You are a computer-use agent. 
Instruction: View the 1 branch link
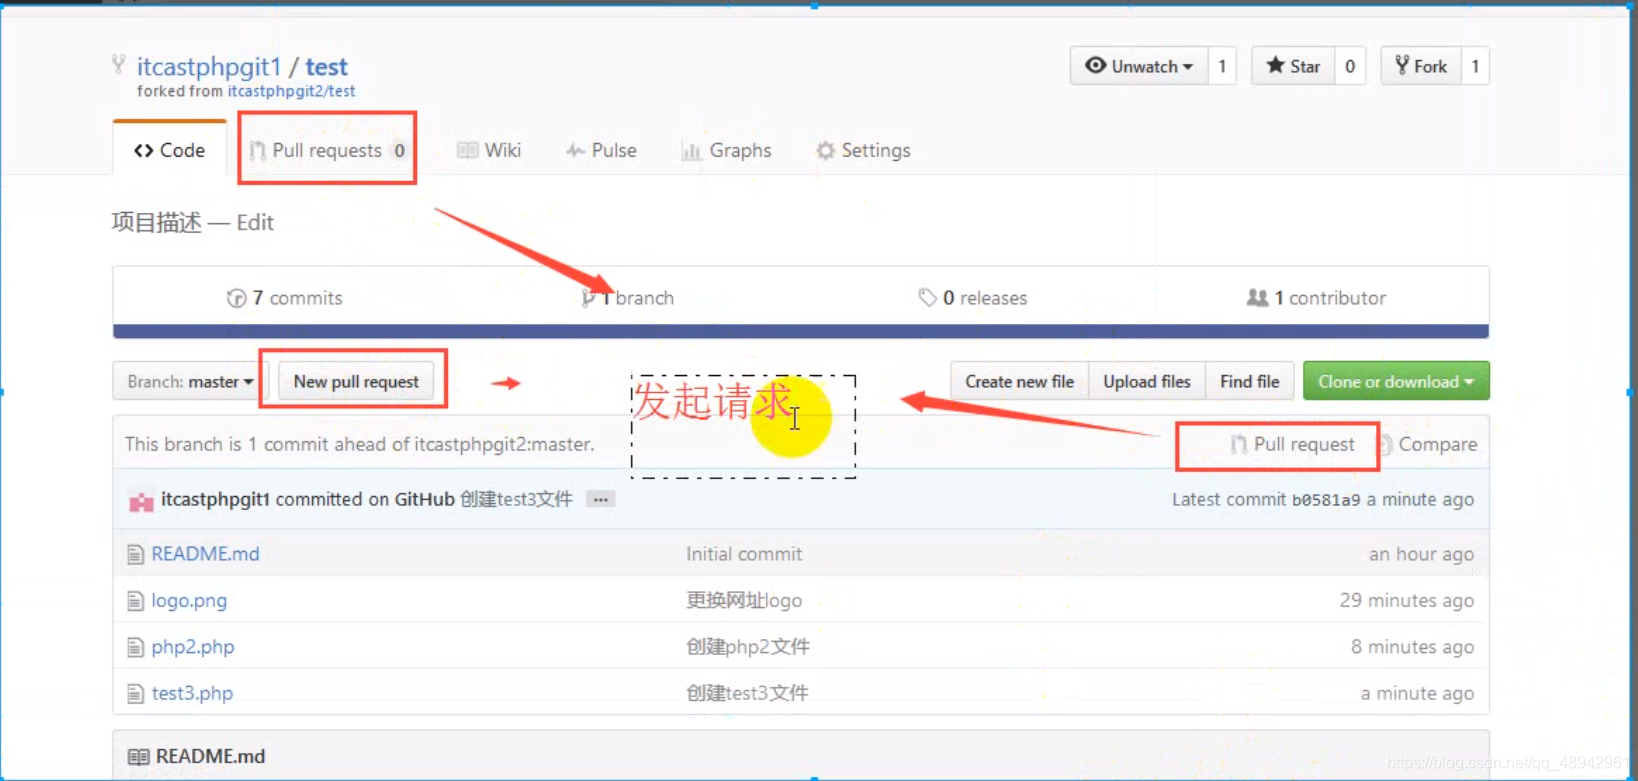pos(628,298)
